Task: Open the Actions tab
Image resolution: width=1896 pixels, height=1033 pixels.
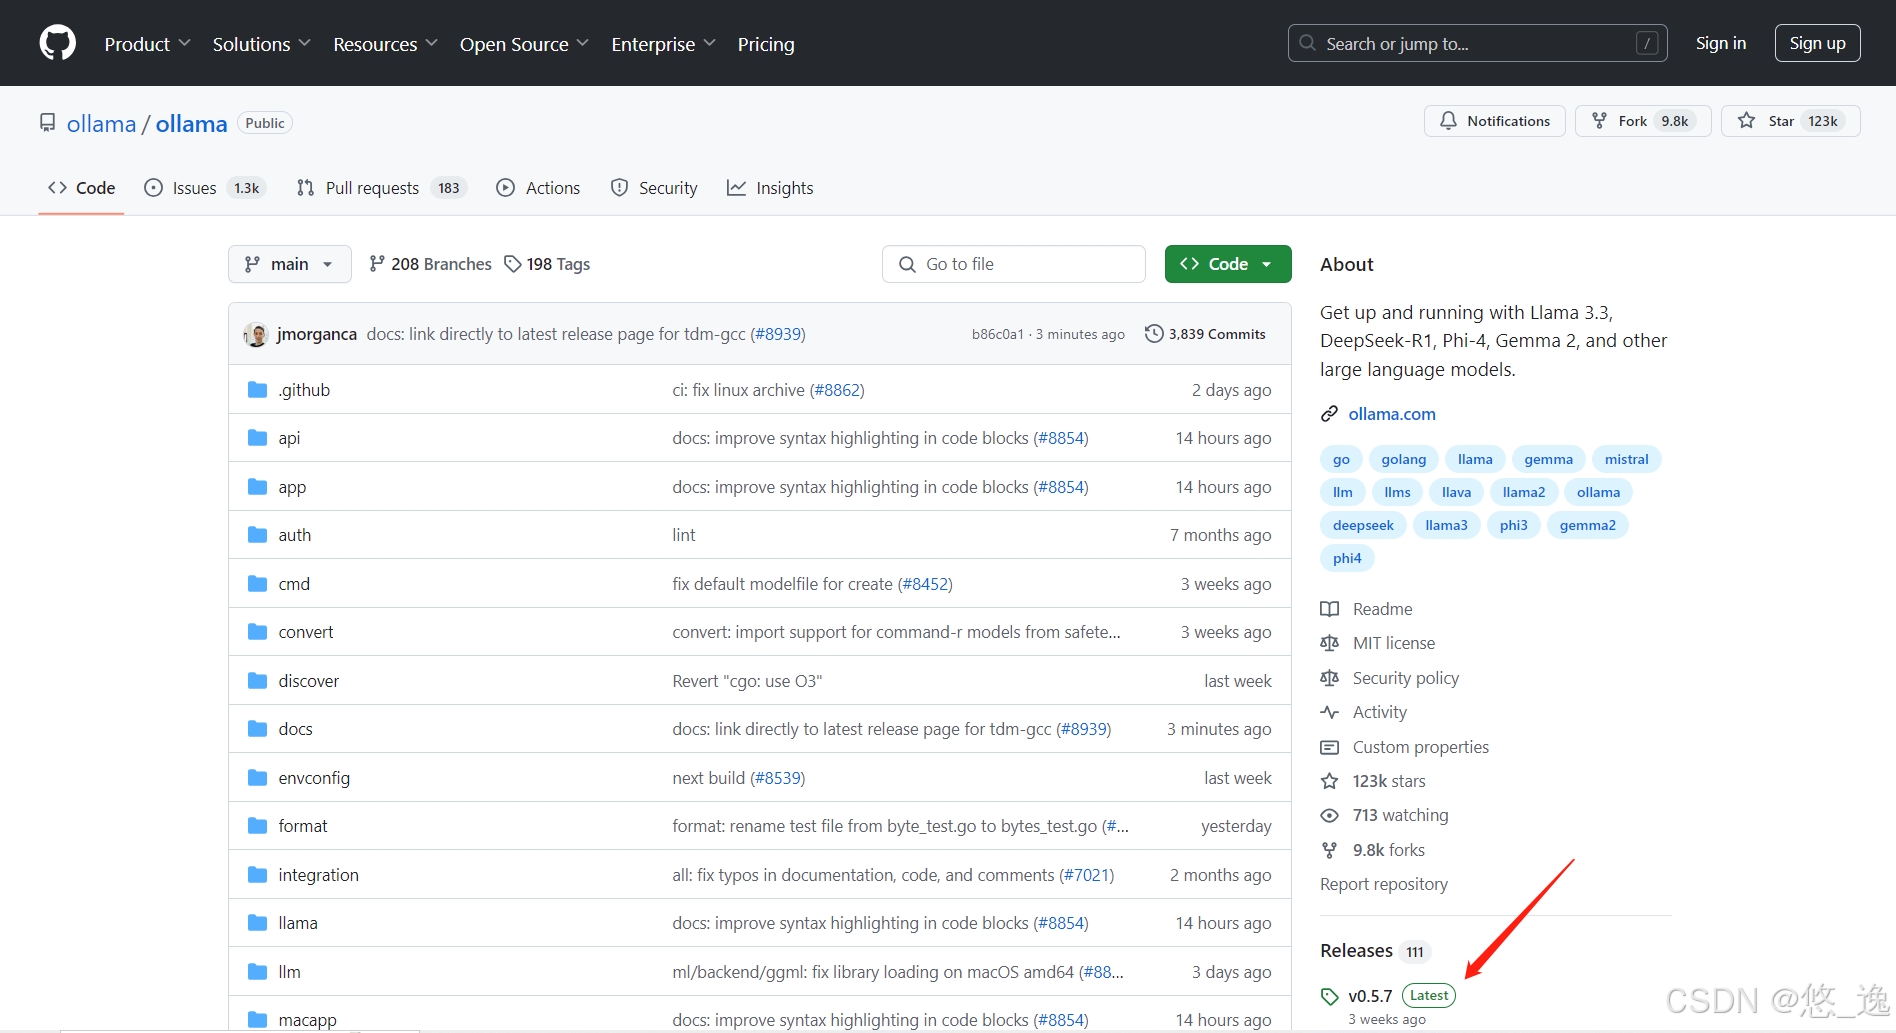Action: (x=538, y=188)
